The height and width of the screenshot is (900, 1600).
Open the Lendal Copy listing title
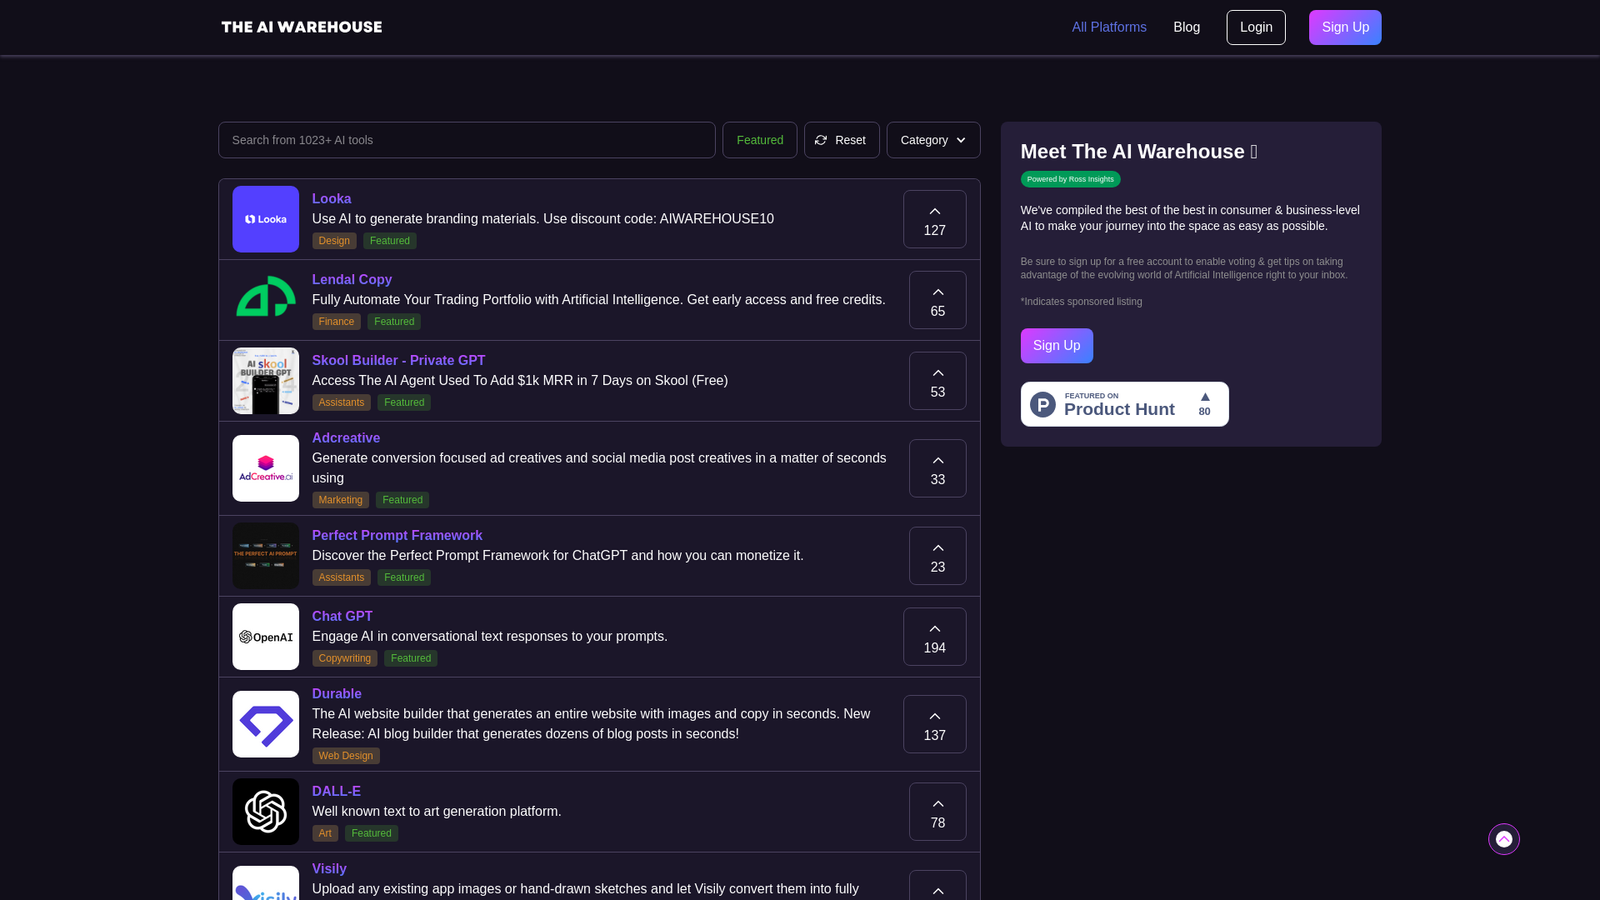(352, 280)
